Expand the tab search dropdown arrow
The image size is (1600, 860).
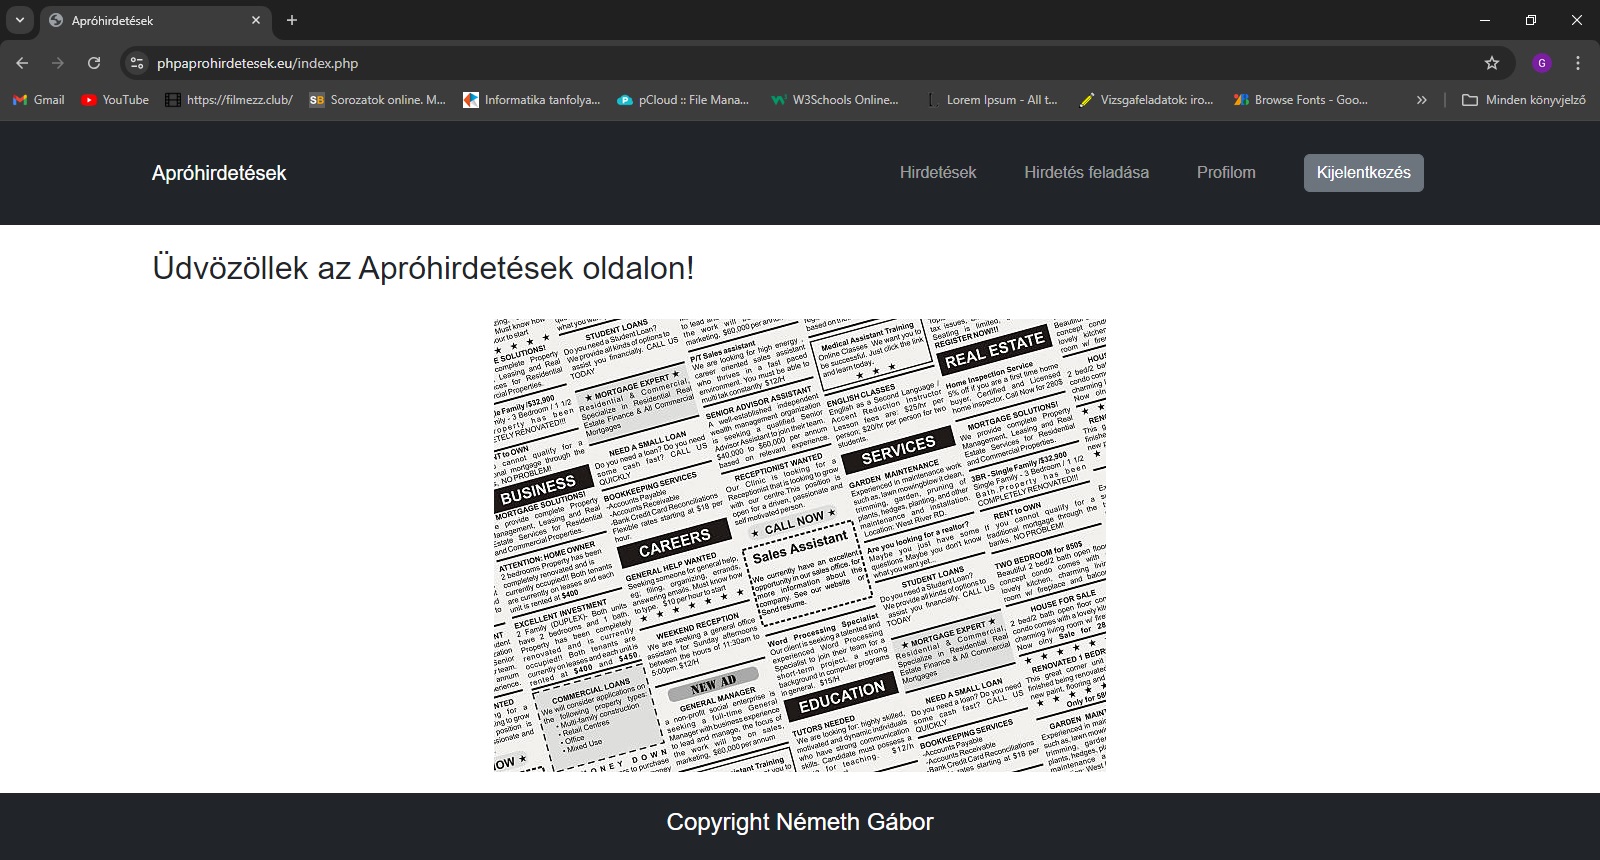[x=19, y=20]
